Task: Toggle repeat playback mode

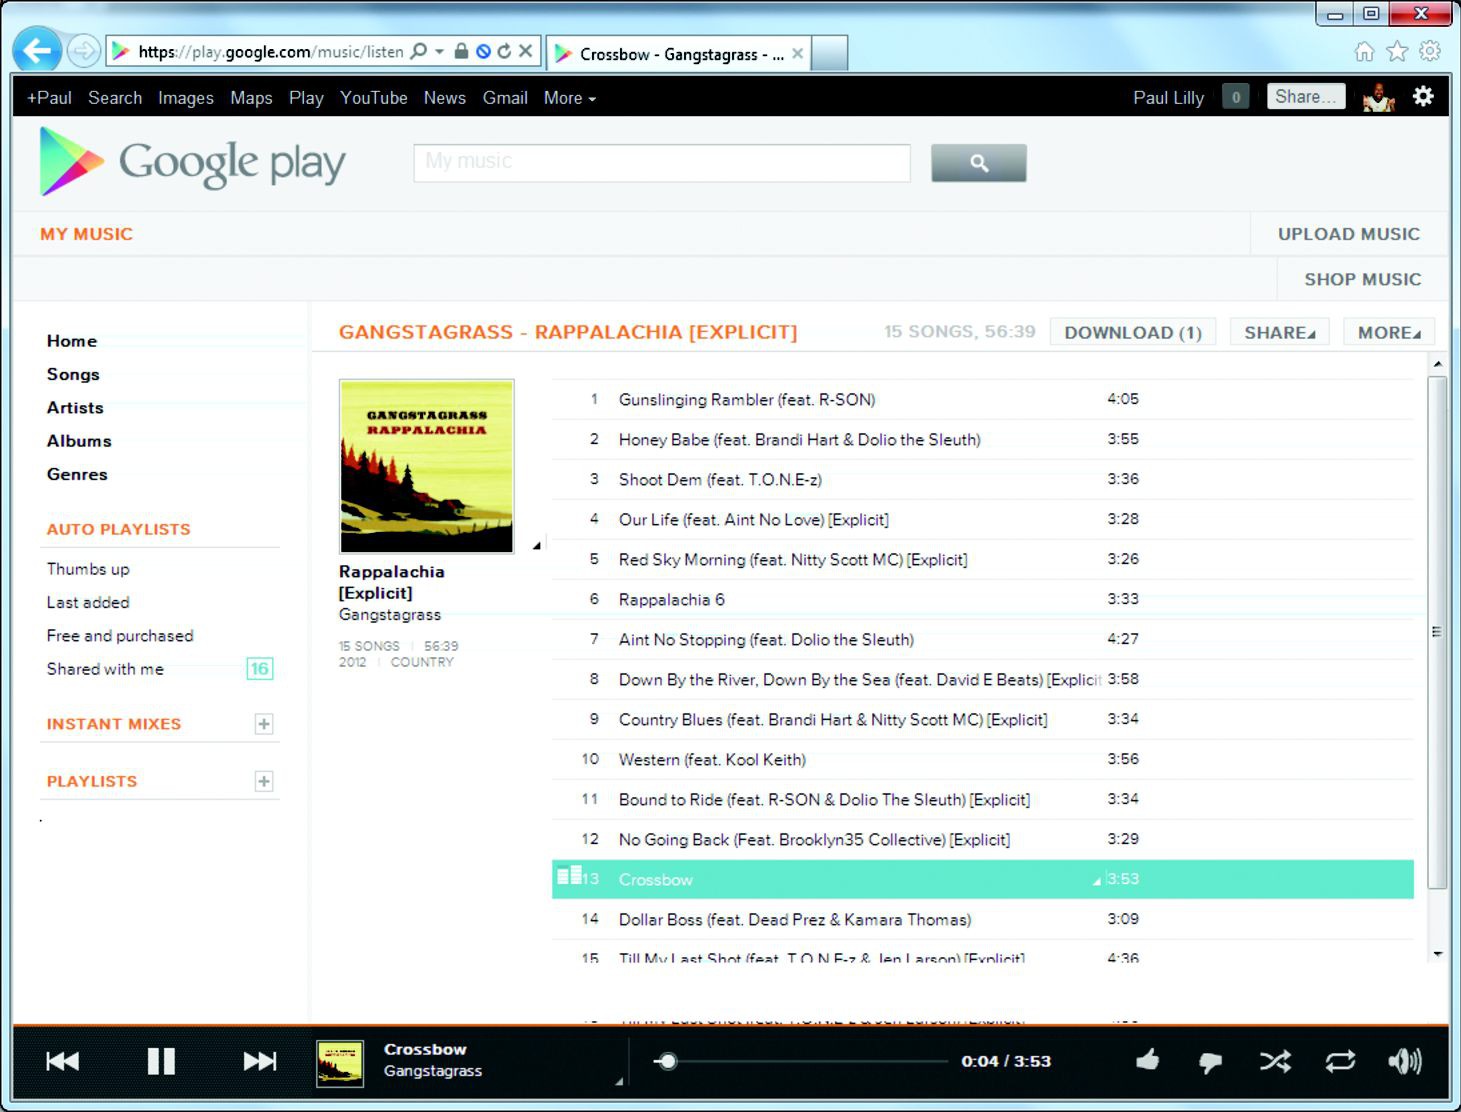Action: tap(1340, 1061)
